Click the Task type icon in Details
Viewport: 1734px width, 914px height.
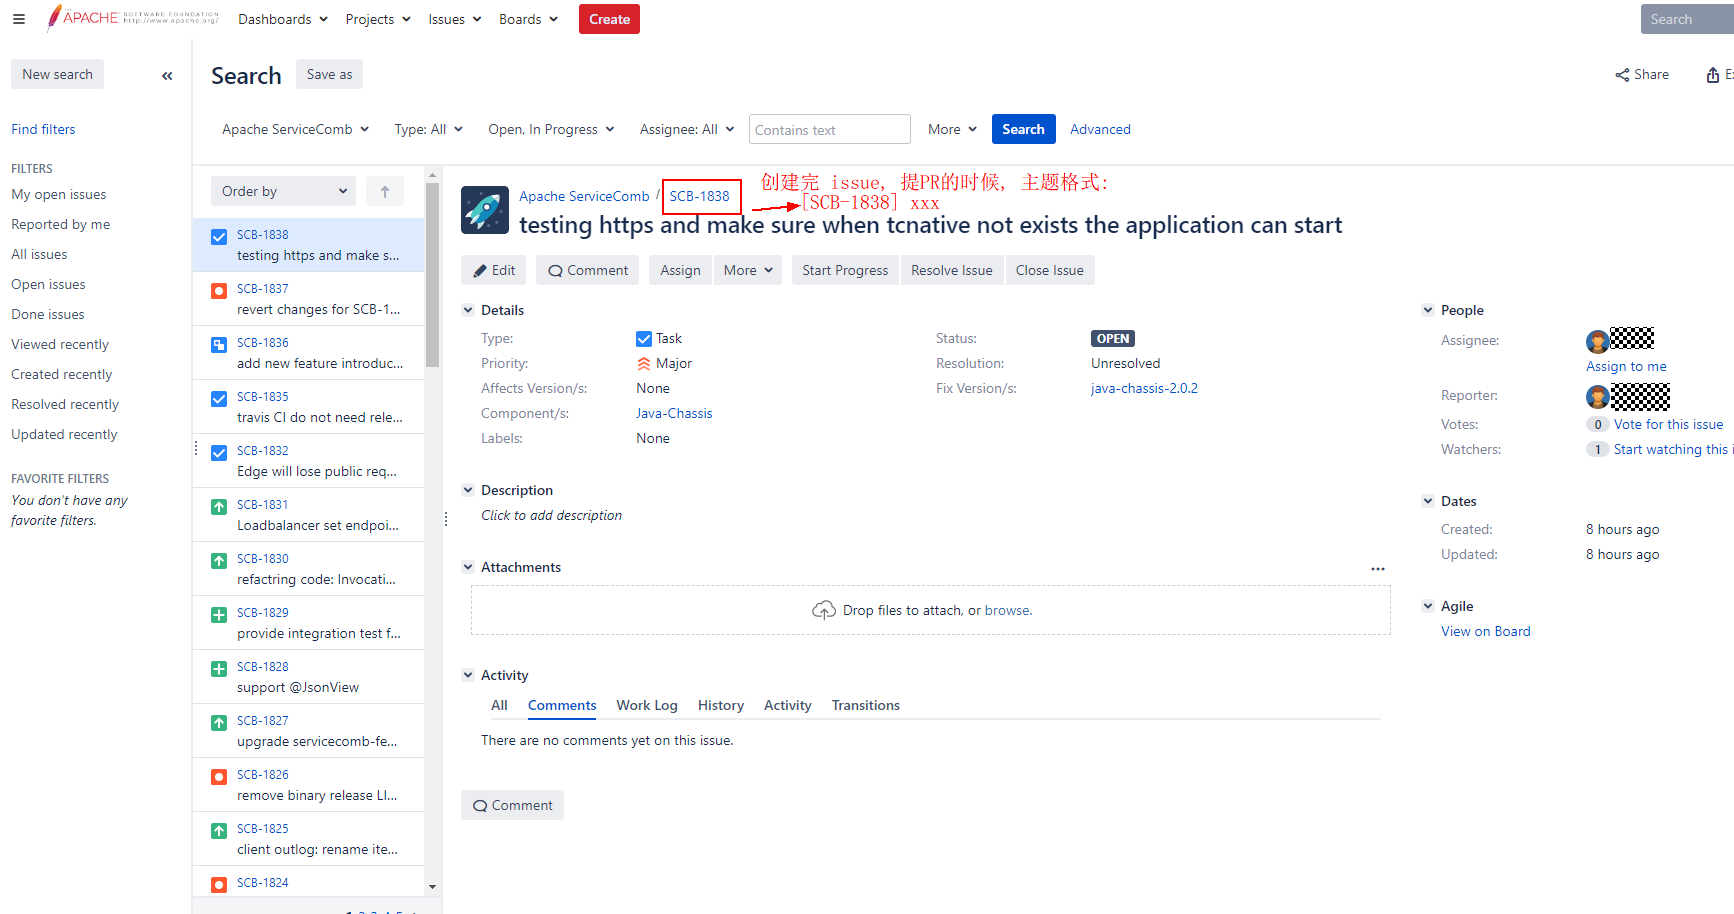coord(644,339)
